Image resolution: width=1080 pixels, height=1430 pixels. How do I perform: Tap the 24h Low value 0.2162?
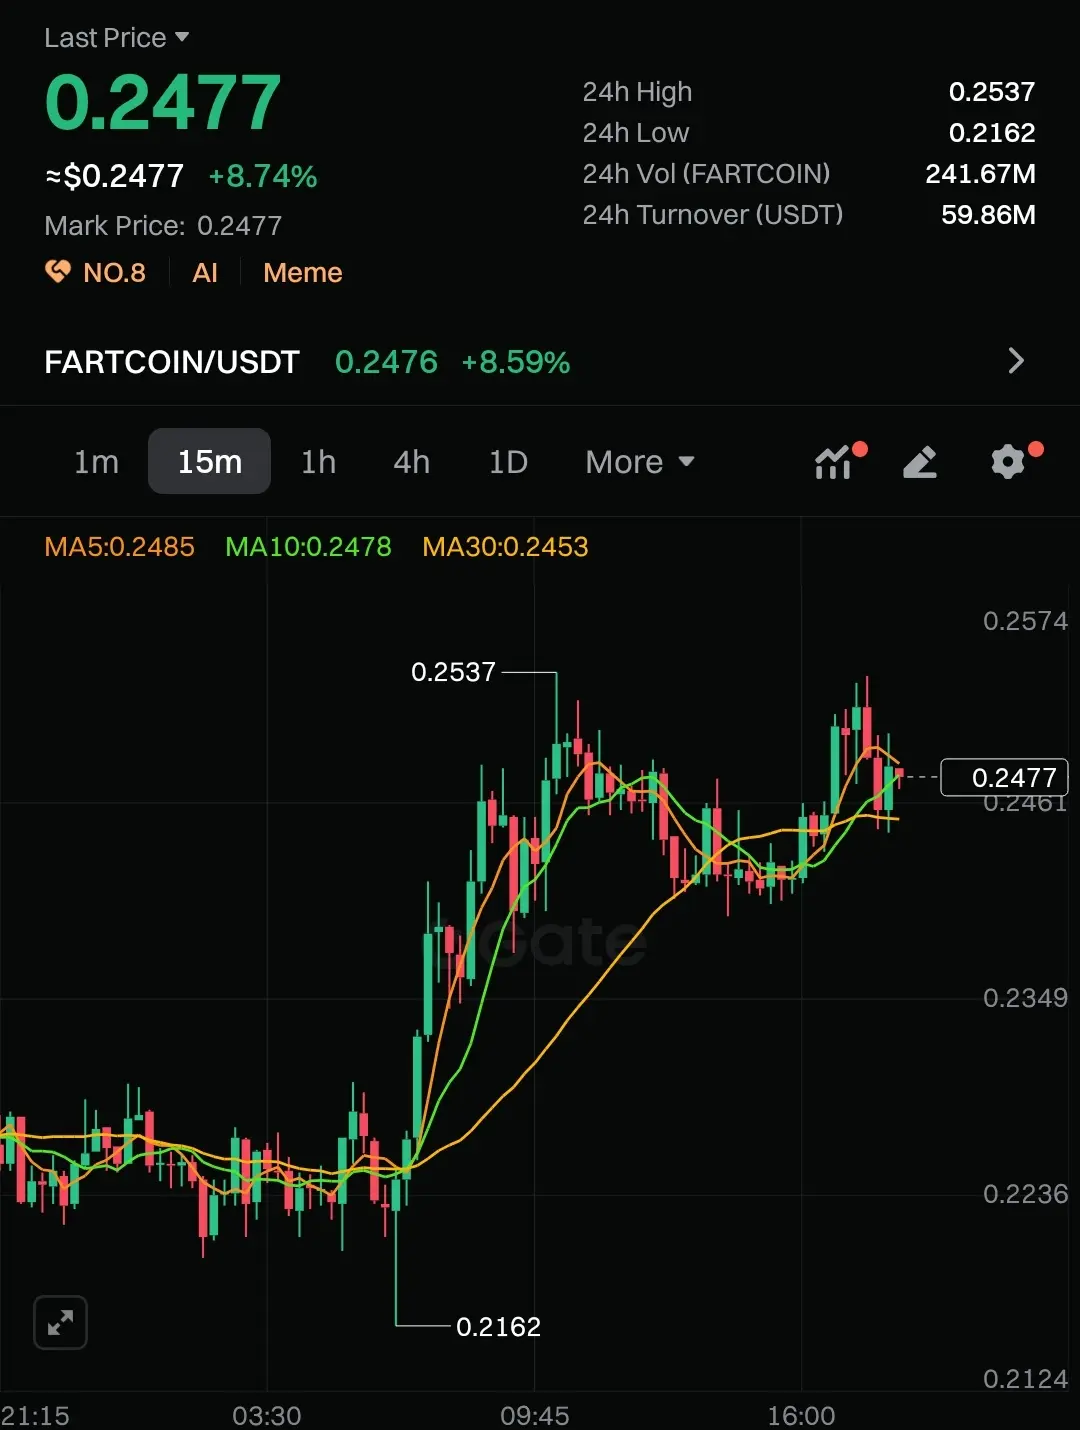[x=992, y=133]
